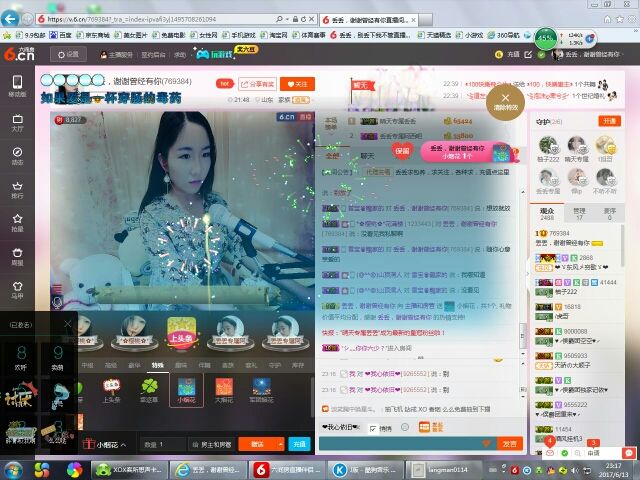
Task: Click the microphone icon on video
Action: pos(57,302)
